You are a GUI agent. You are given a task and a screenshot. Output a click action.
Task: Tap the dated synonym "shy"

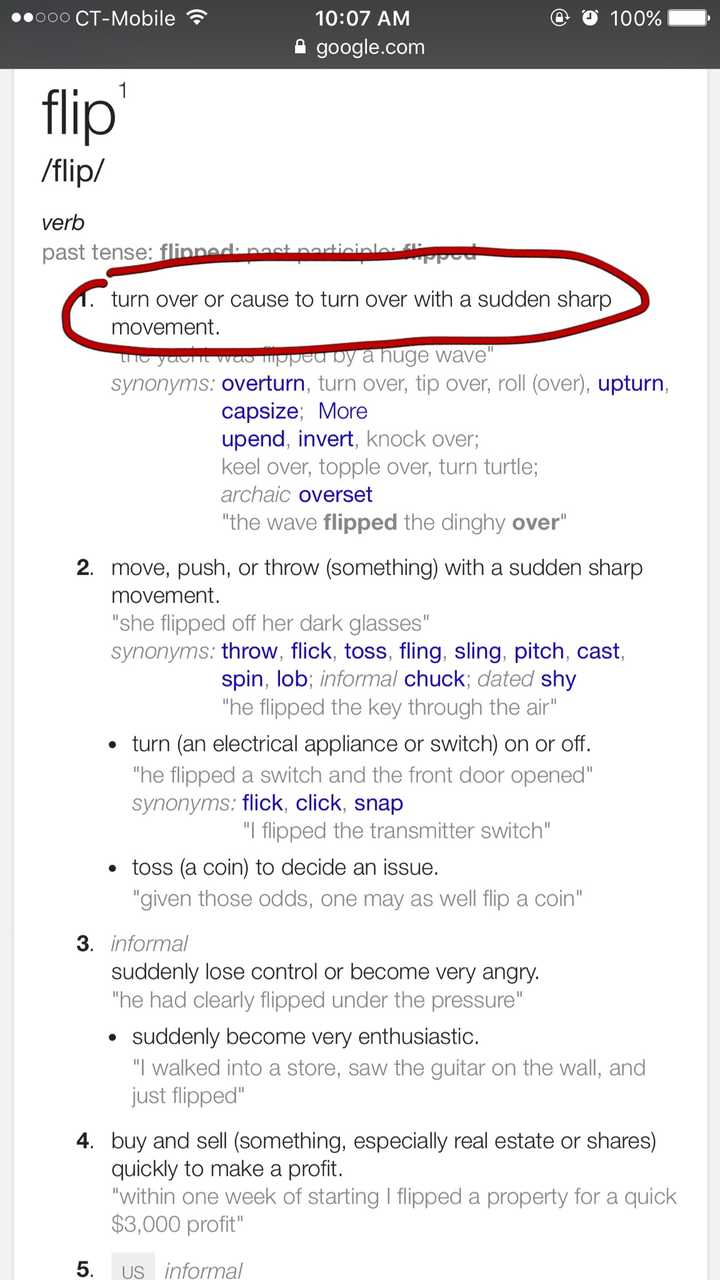tap(558, 679)
